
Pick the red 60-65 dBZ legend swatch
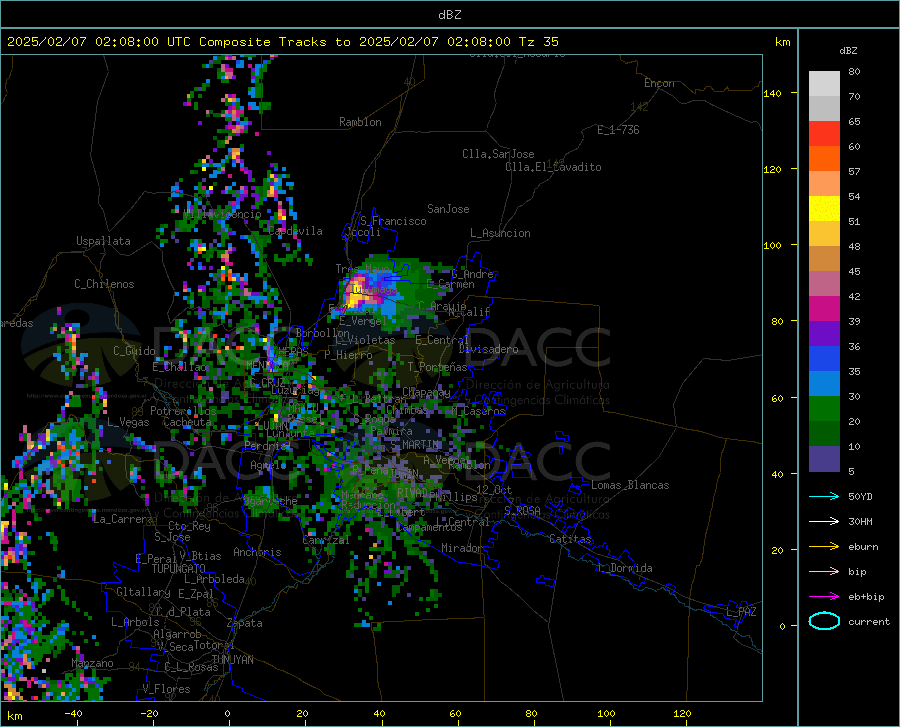pyautogui.click(x=824, y=134)
